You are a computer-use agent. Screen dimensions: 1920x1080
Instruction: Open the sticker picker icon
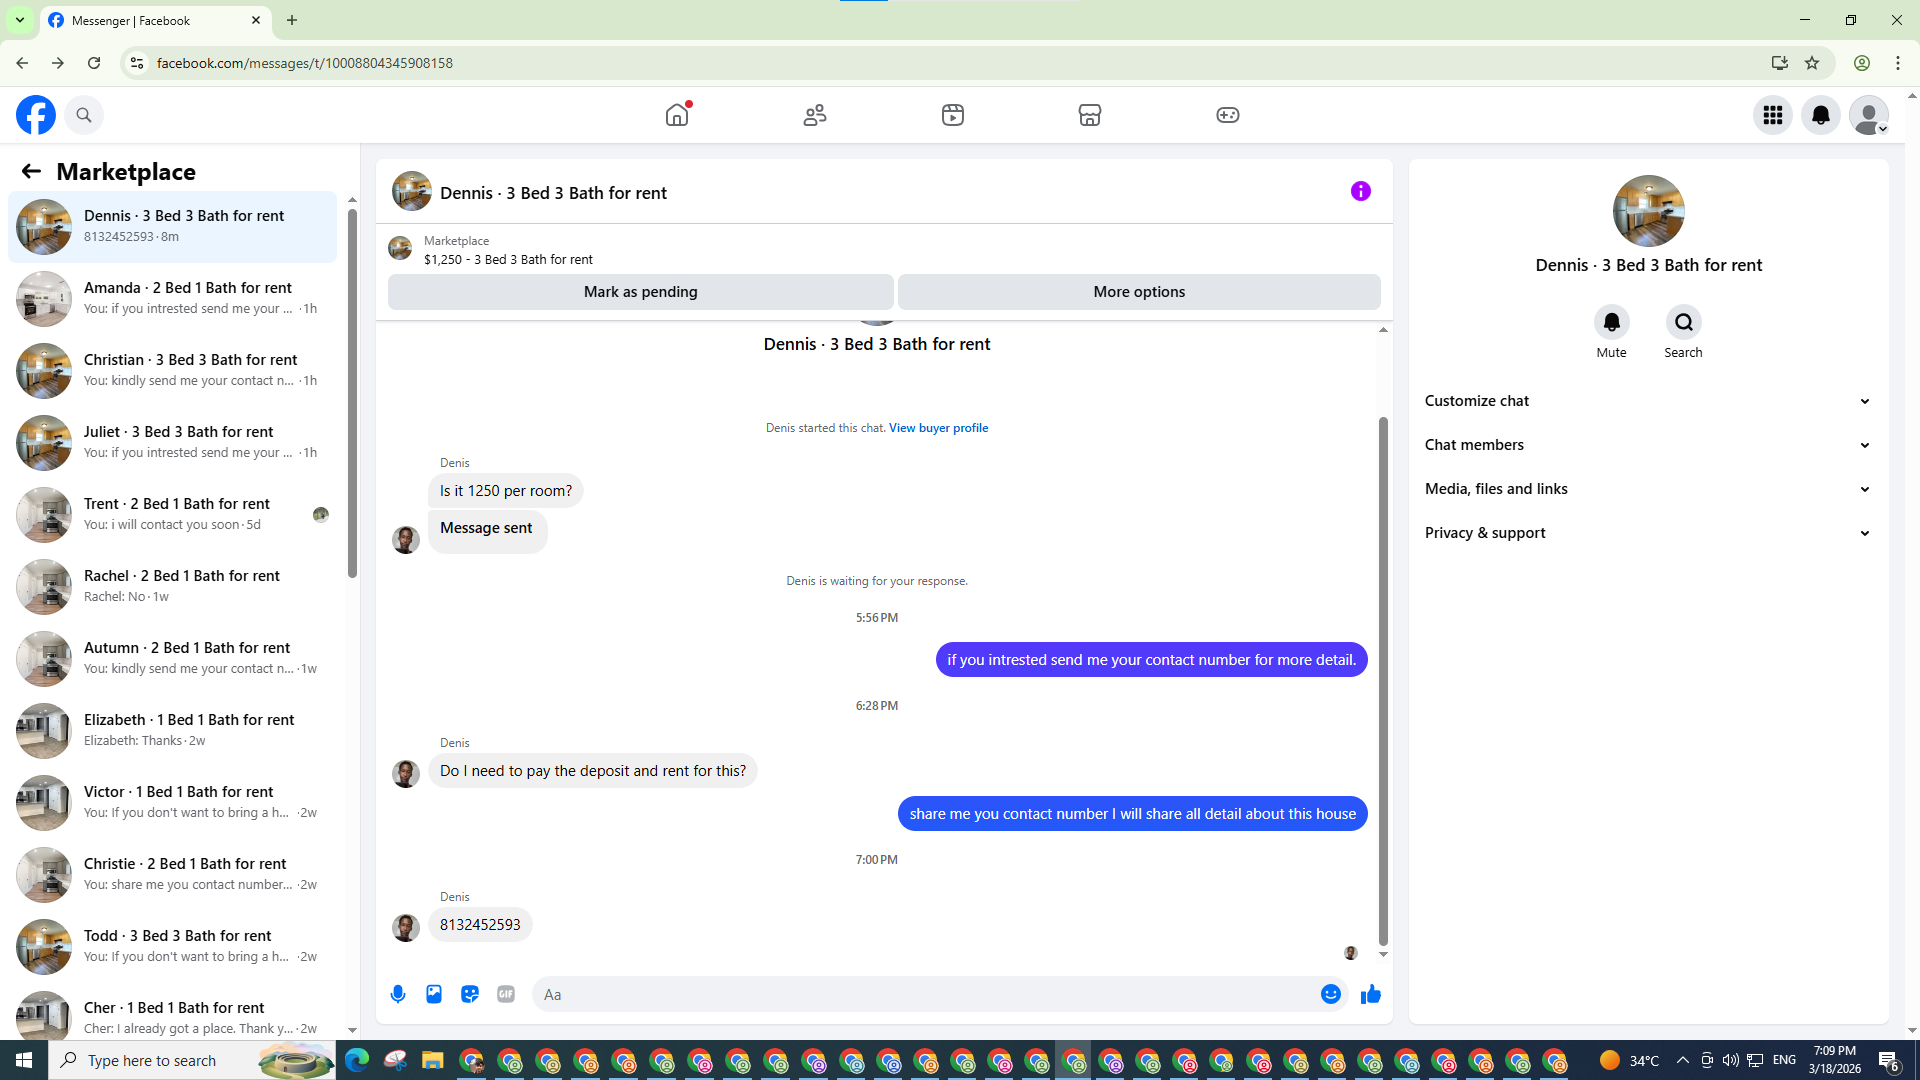tap(470, 994)
